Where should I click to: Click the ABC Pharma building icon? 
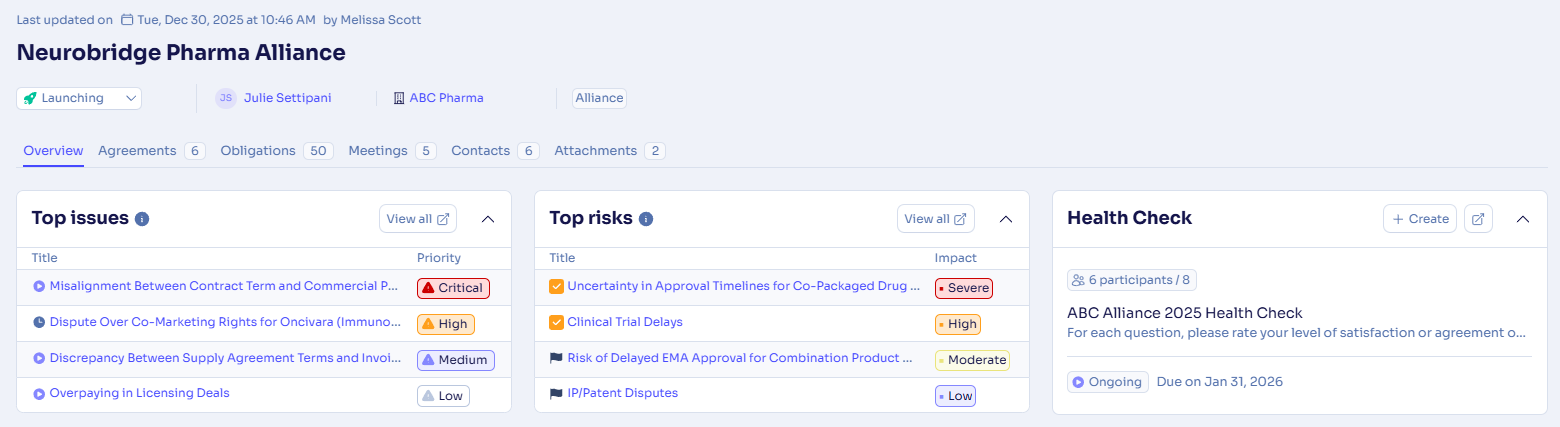399,98
